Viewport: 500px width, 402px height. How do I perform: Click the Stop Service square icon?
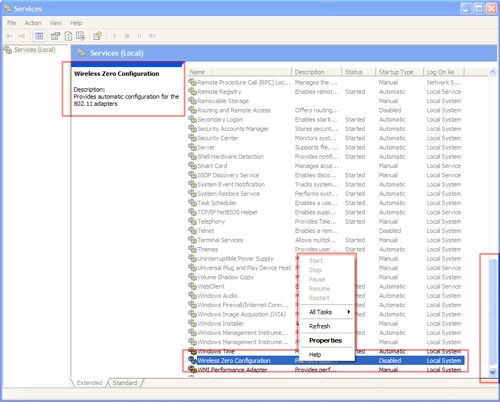point(127,36)
